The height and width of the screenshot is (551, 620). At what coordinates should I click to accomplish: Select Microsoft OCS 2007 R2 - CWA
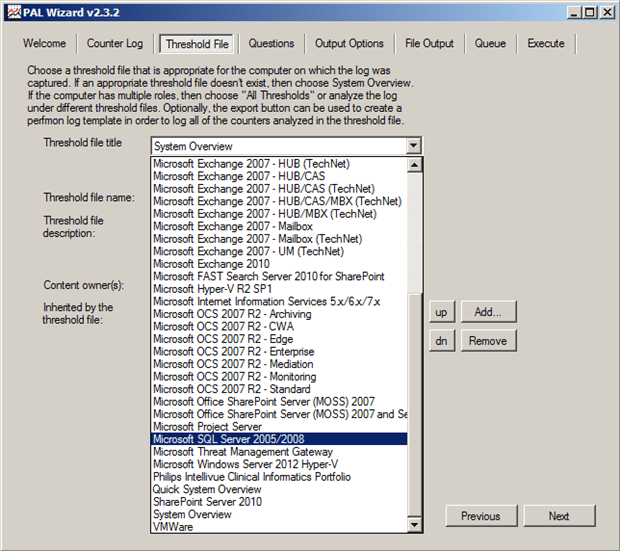279,326
